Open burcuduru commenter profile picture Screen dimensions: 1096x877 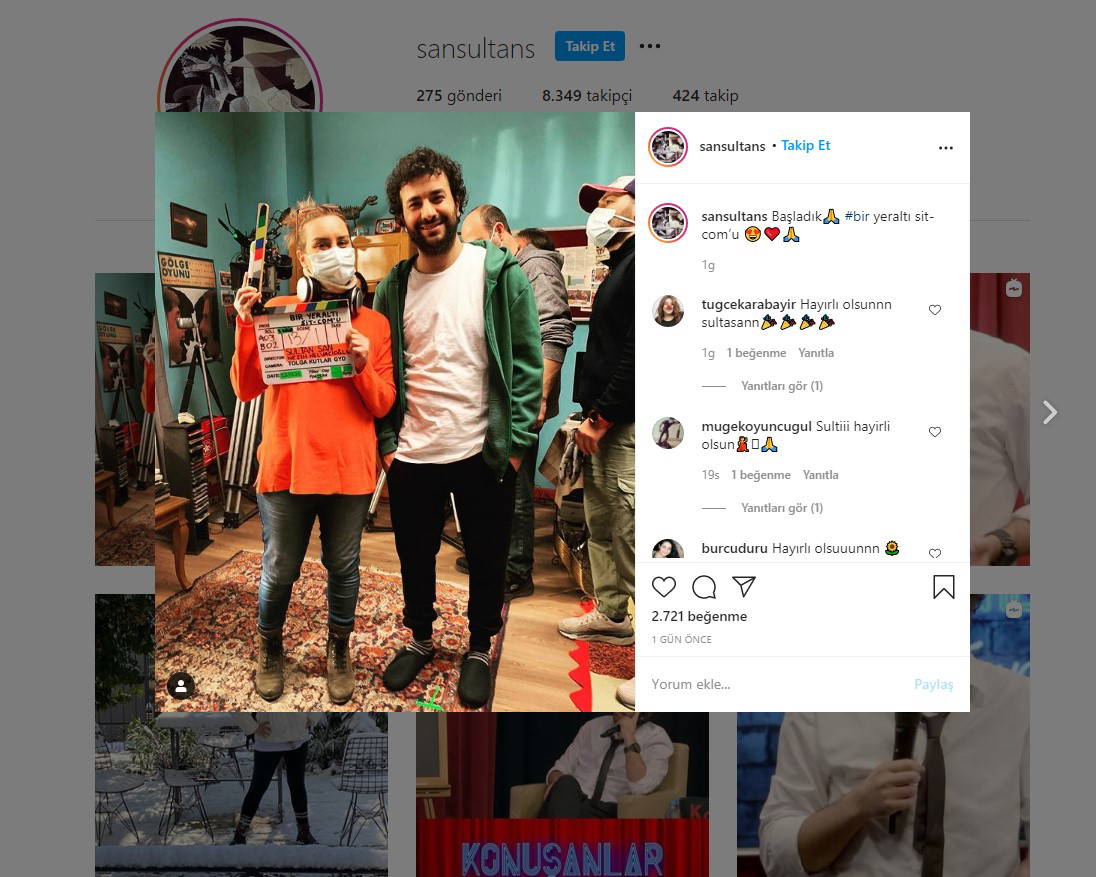click(667, 551)
